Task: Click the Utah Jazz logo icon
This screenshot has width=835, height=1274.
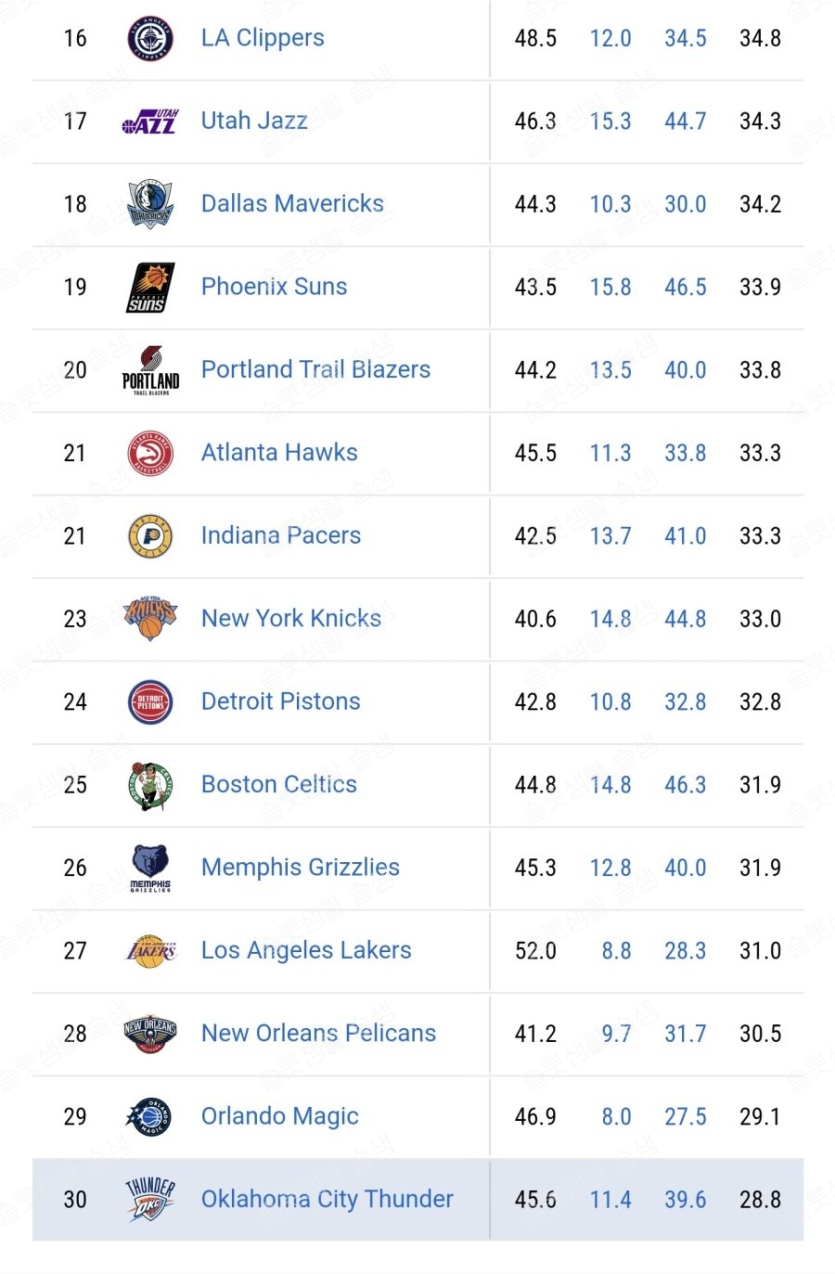Action: tap(150, 122)
